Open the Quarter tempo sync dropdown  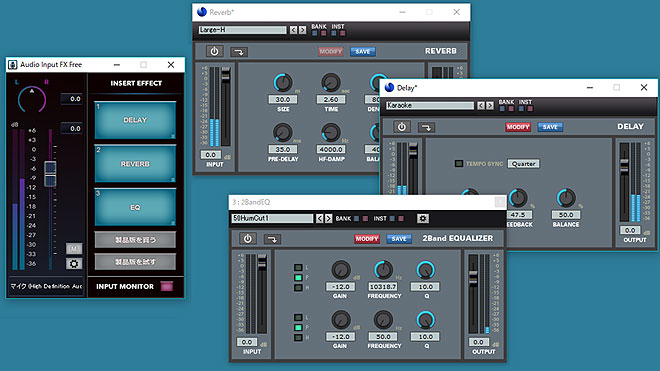point(524,163)
